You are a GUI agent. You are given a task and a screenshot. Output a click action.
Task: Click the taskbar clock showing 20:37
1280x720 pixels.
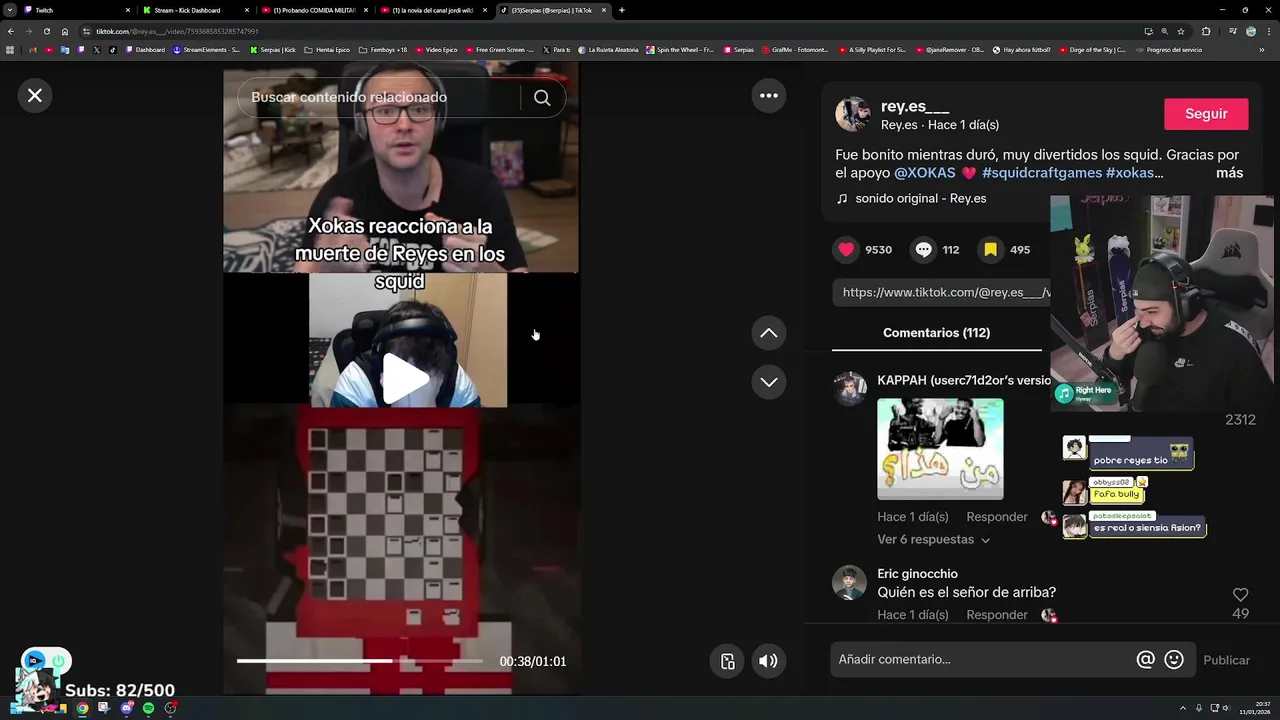[x=1254, y=708]
